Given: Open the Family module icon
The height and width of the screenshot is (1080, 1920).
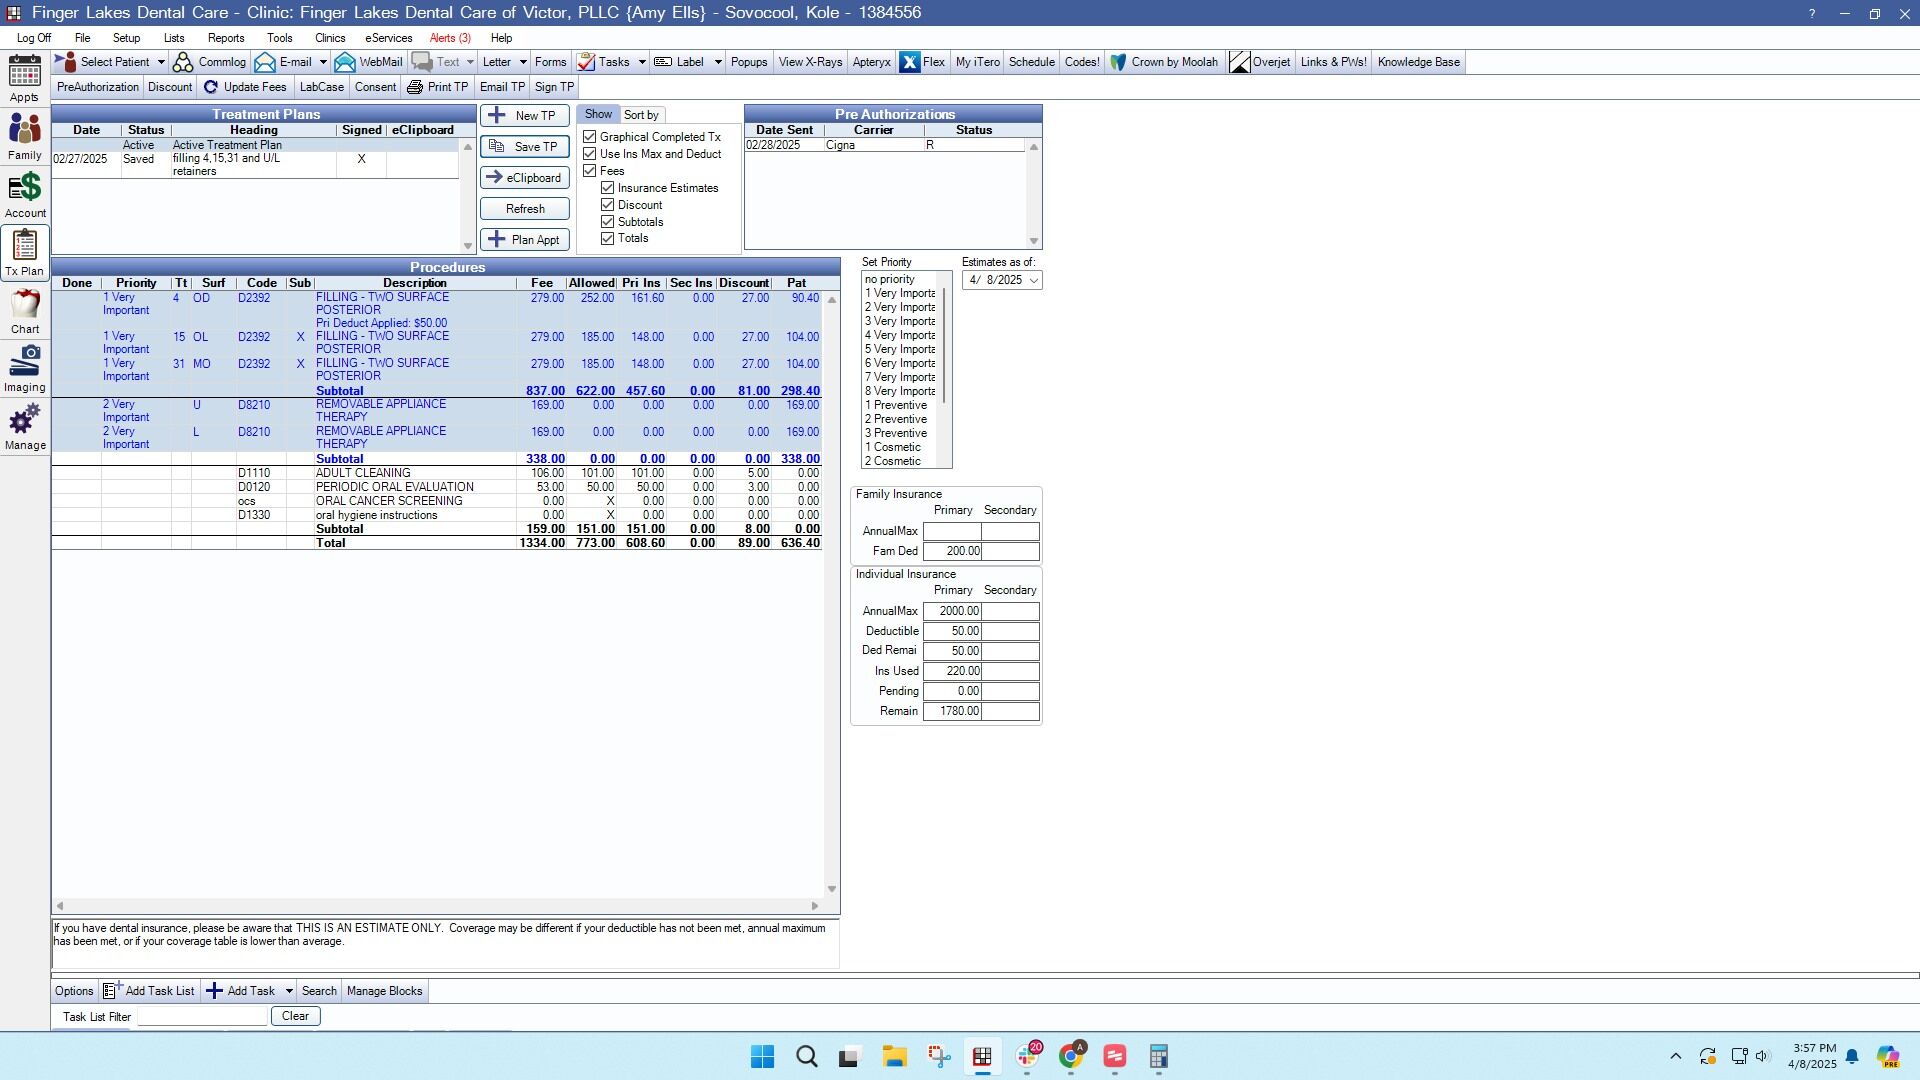Looking at the screenshot, I should click(24, 130).
